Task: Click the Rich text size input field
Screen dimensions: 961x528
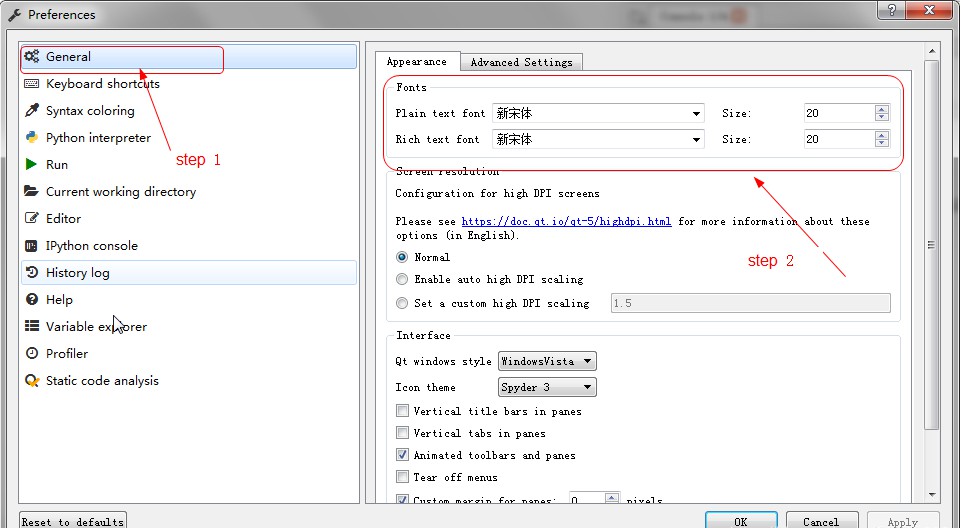Action: pos(840,140)
